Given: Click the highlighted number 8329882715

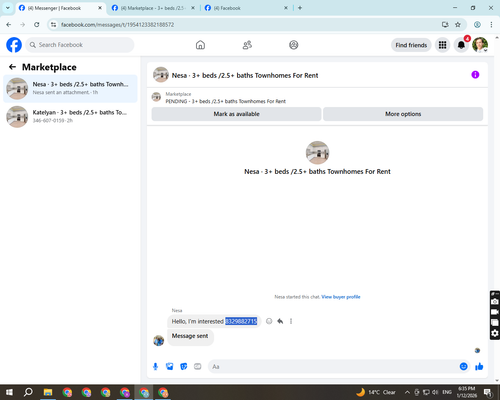Looking at the screenshot, I should [x=241, y=321].
